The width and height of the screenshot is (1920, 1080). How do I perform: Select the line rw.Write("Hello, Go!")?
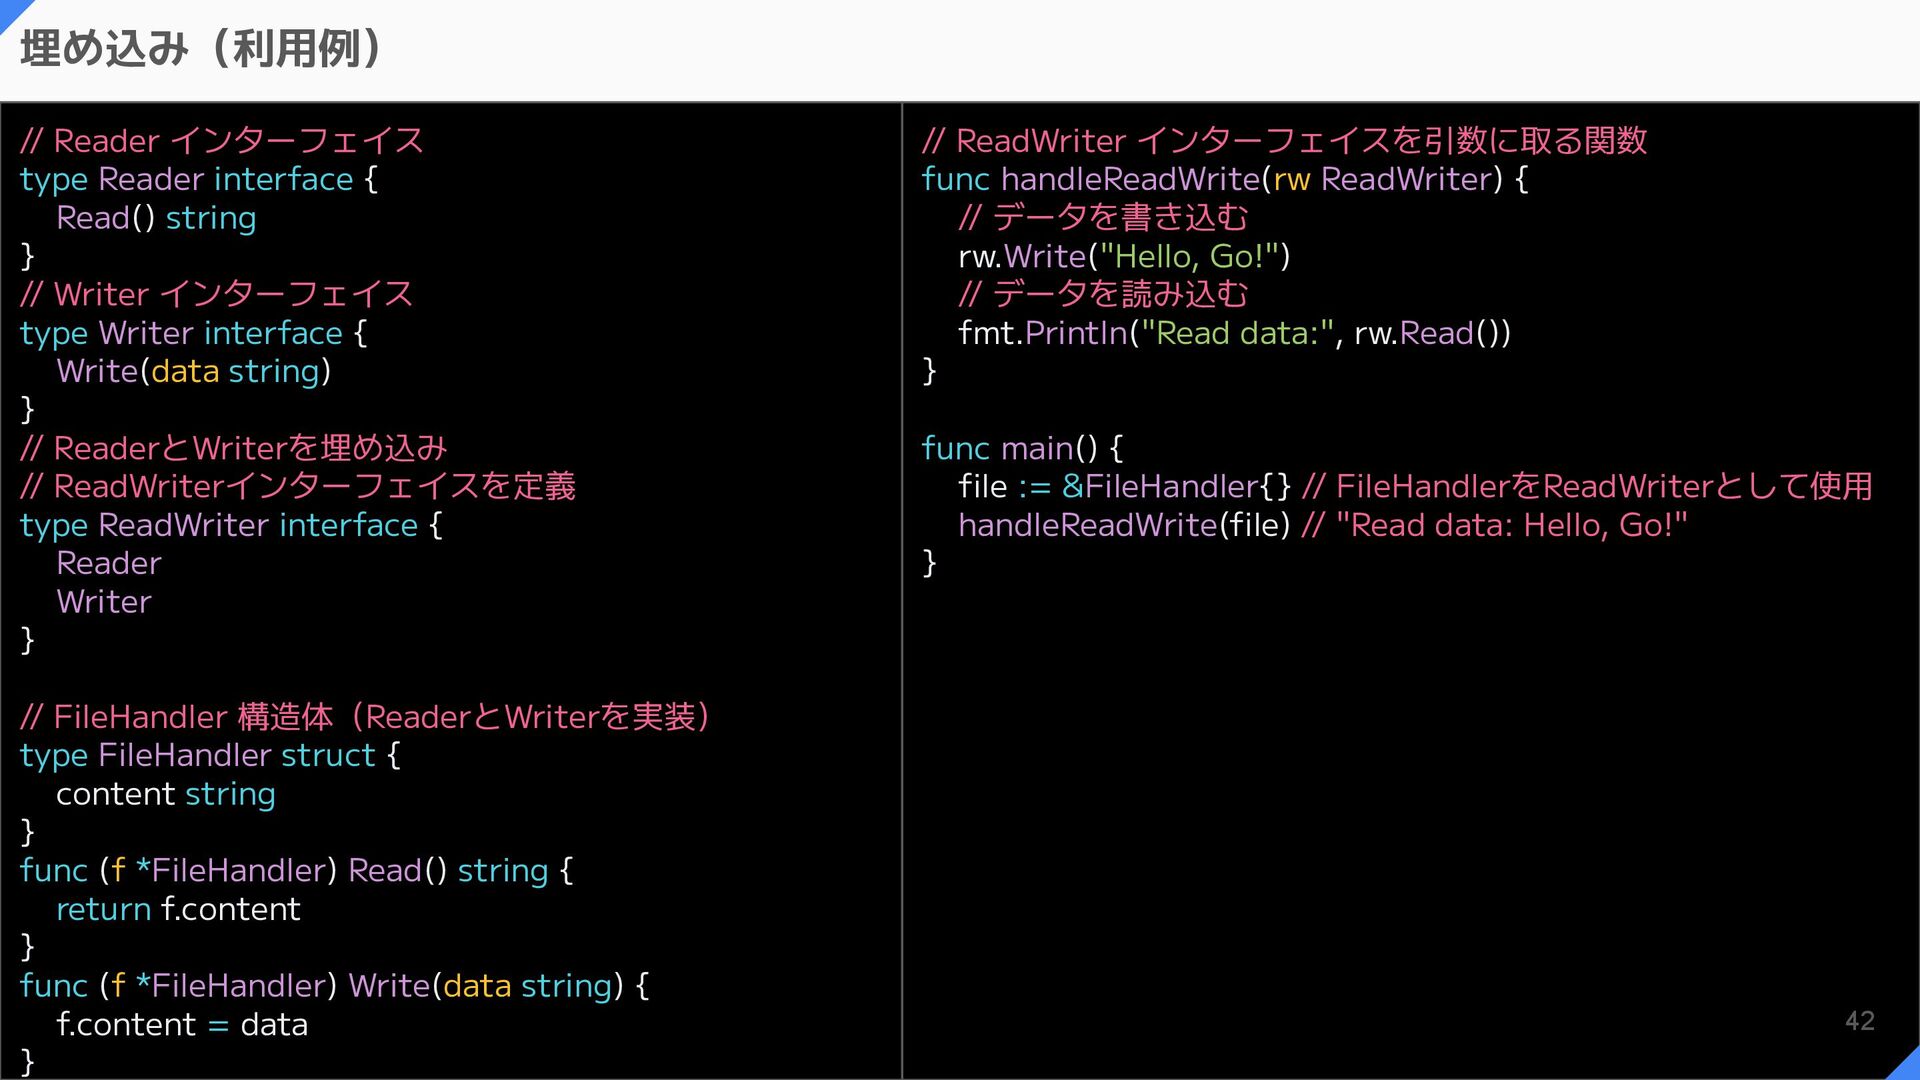1124,257
